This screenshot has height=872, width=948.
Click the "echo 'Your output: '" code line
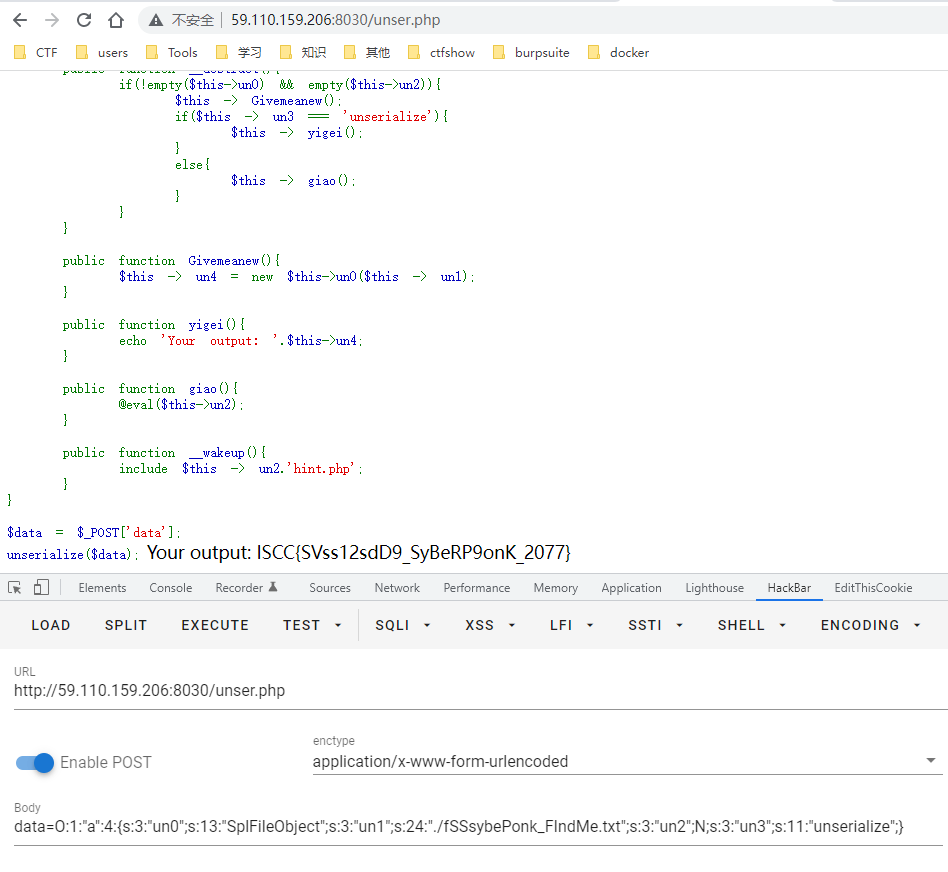tap(241, 340)
